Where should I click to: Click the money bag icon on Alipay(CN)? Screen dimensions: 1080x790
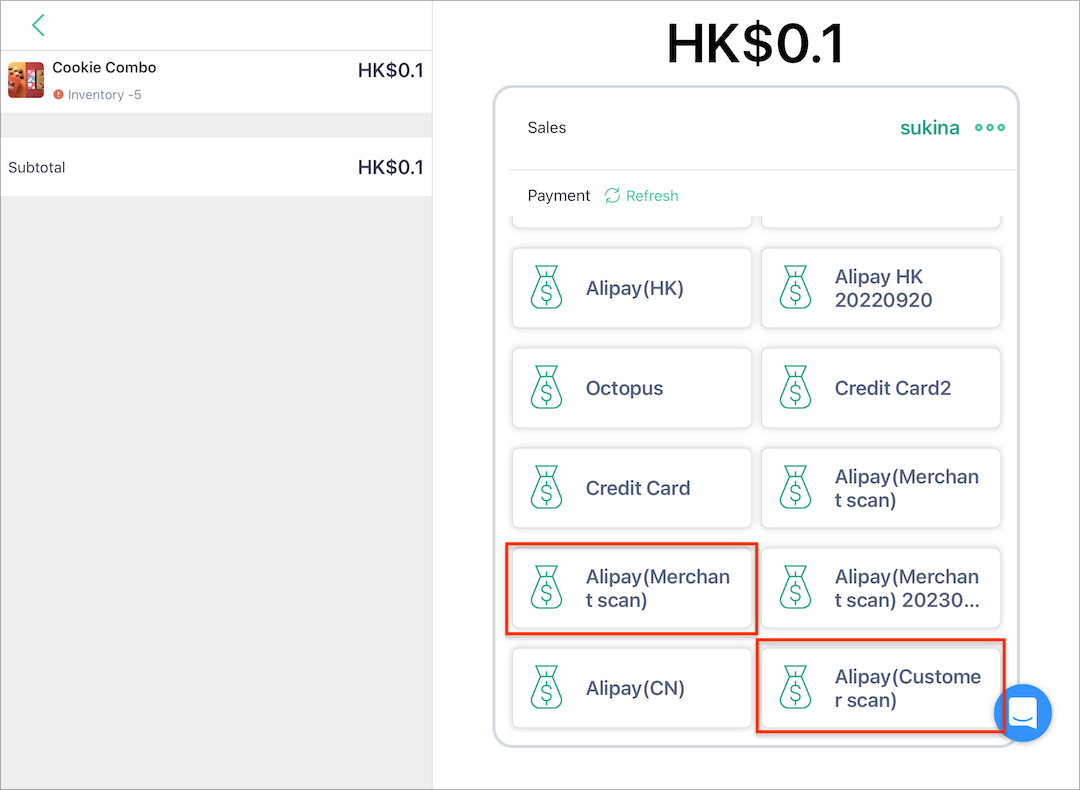click(546, 686)
